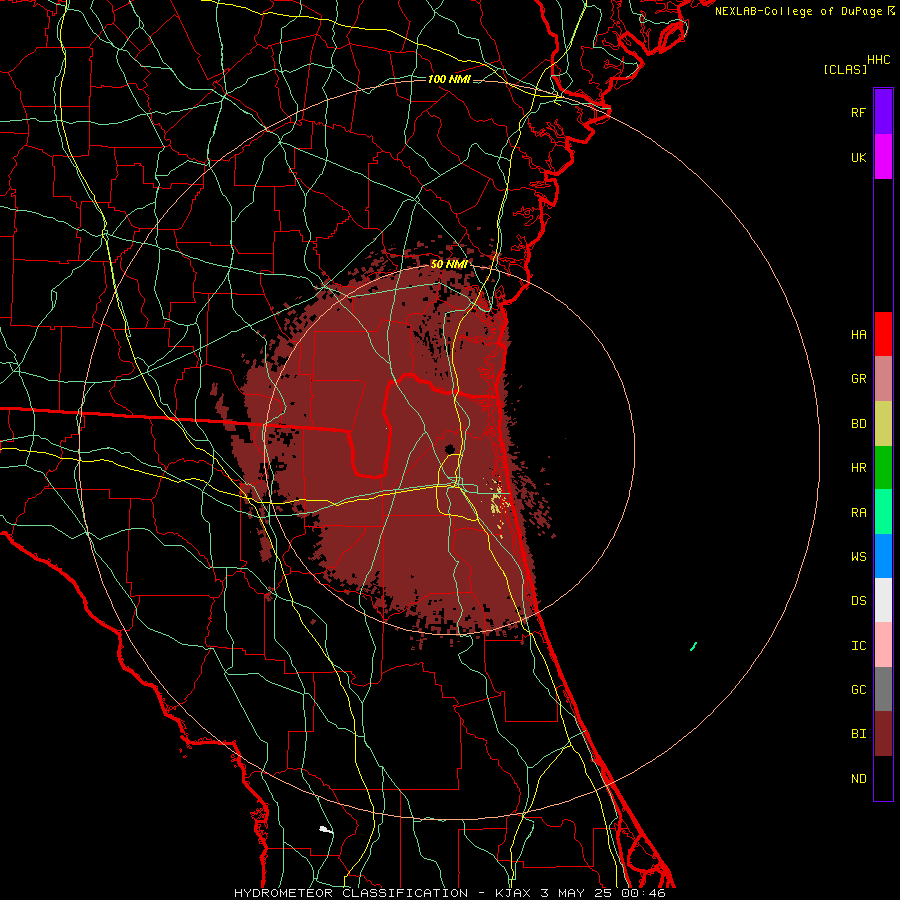Click the small green echo offshore east
Screen dimensions: 900x900
click(x=693, y=647)
